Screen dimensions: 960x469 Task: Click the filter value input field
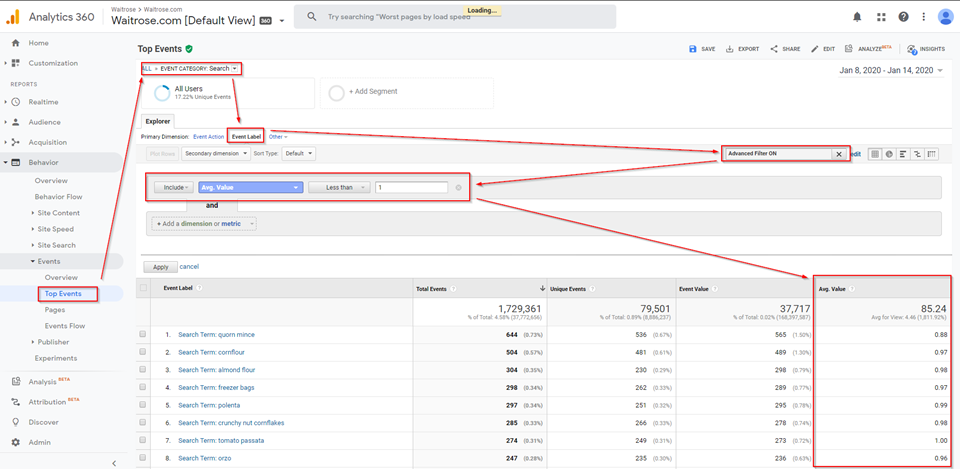(x=411, y=188)
